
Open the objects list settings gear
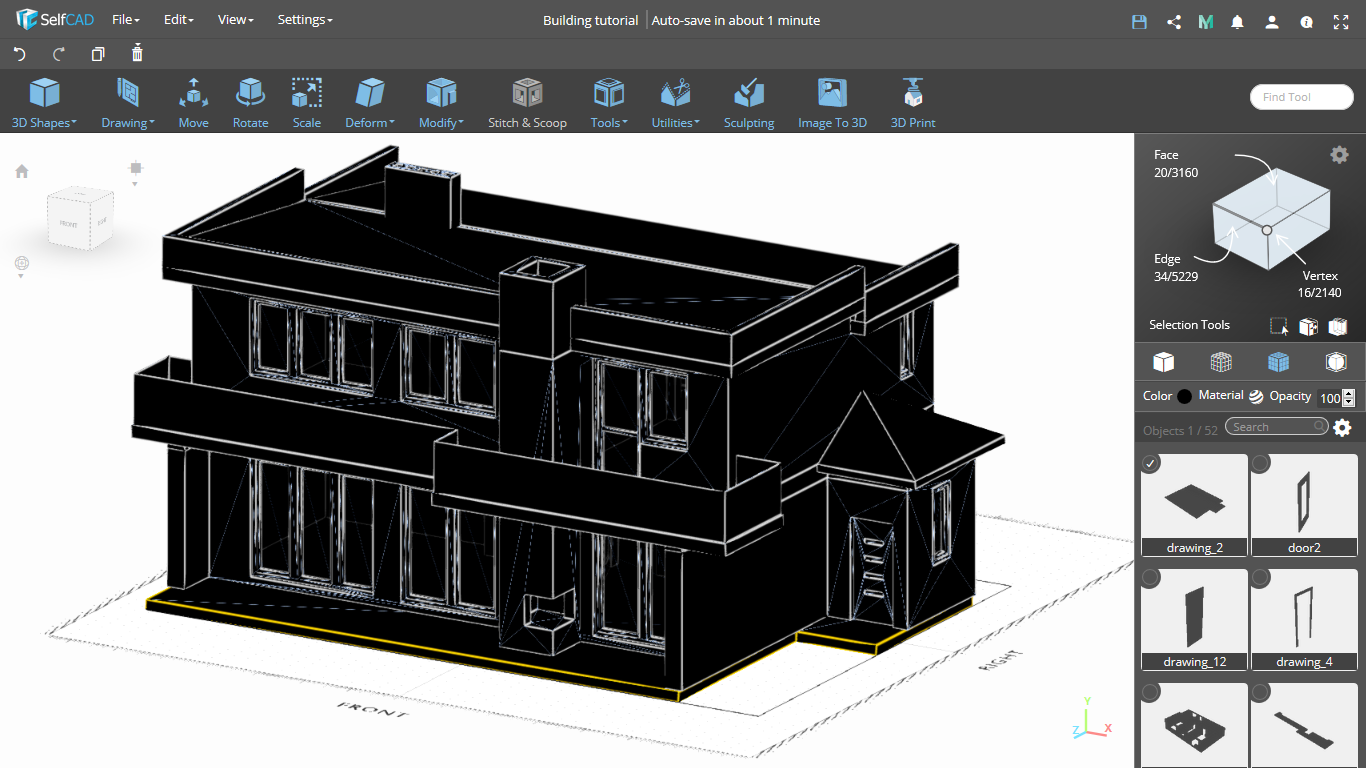[1342, 428]
